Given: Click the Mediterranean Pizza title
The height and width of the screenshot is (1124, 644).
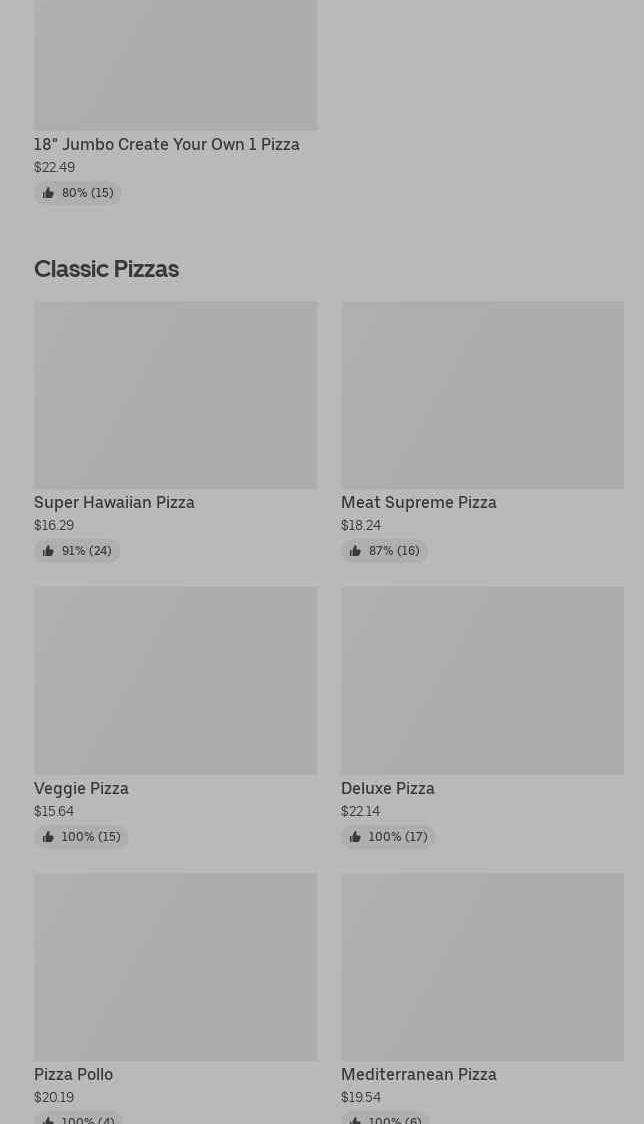Looking at the screenshot, I should click(x=419, y=1075).
